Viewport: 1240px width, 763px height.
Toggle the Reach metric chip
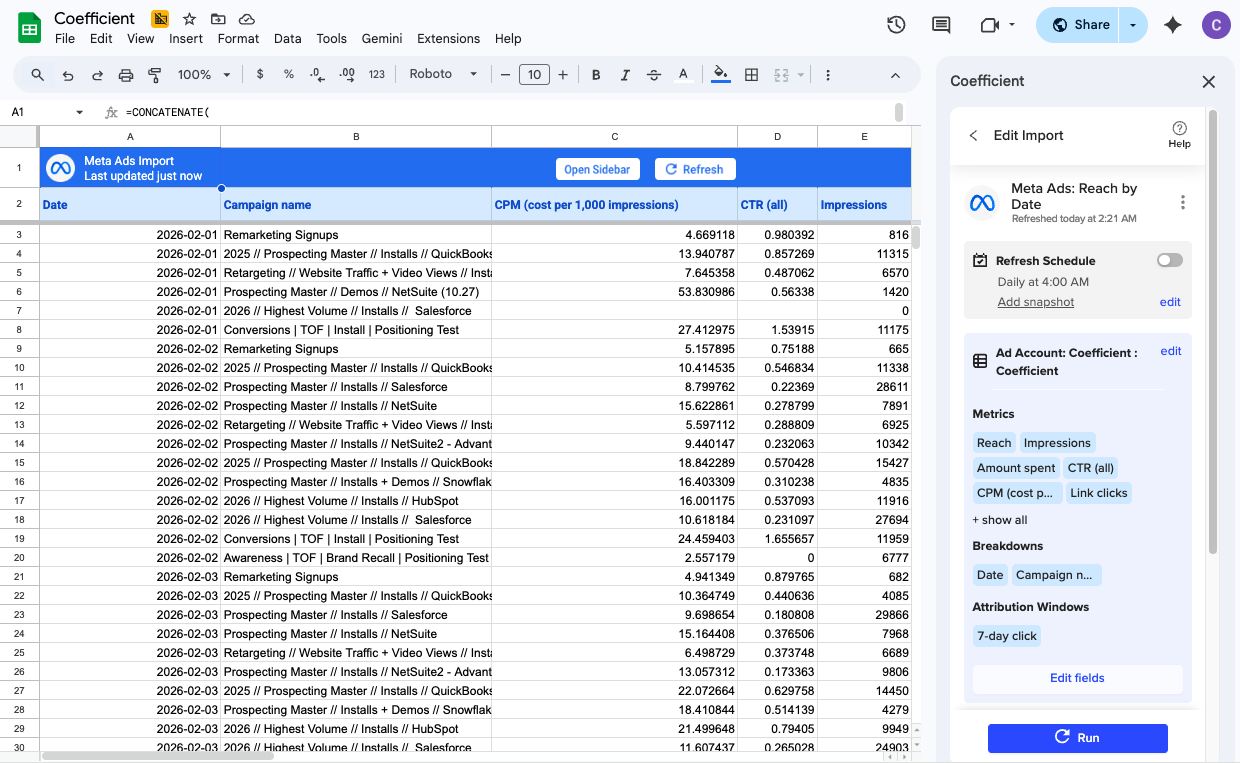[994, 442]
